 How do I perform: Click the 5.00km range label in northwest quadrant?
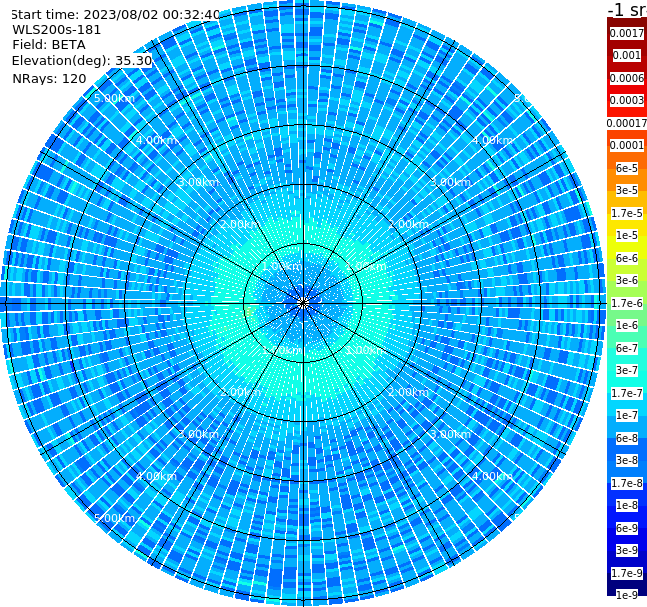114,99
